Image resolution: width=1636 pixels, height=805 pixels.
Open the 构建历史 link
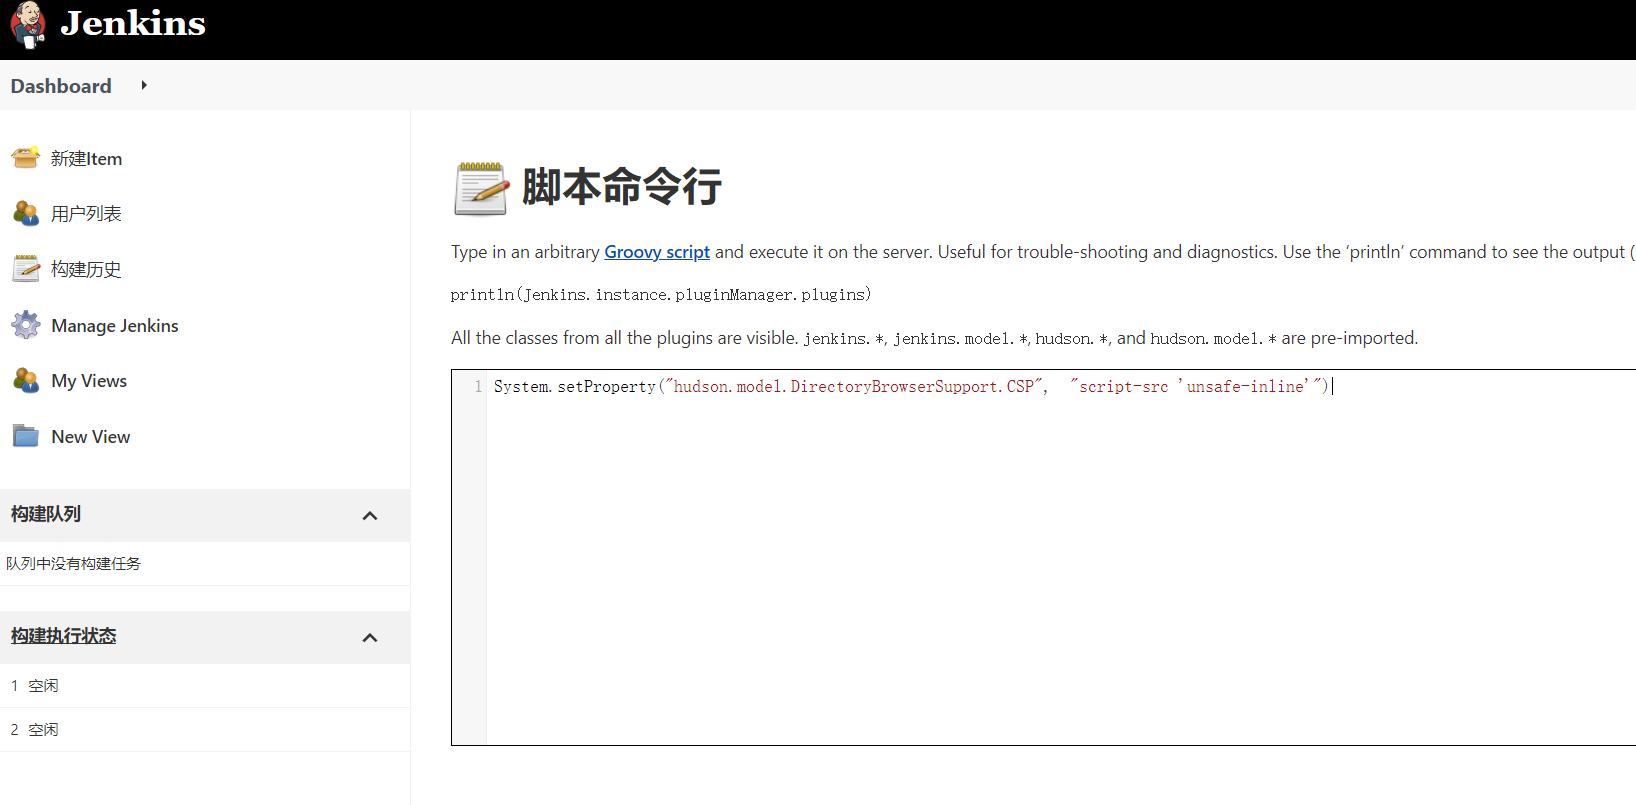click(86, 270)
